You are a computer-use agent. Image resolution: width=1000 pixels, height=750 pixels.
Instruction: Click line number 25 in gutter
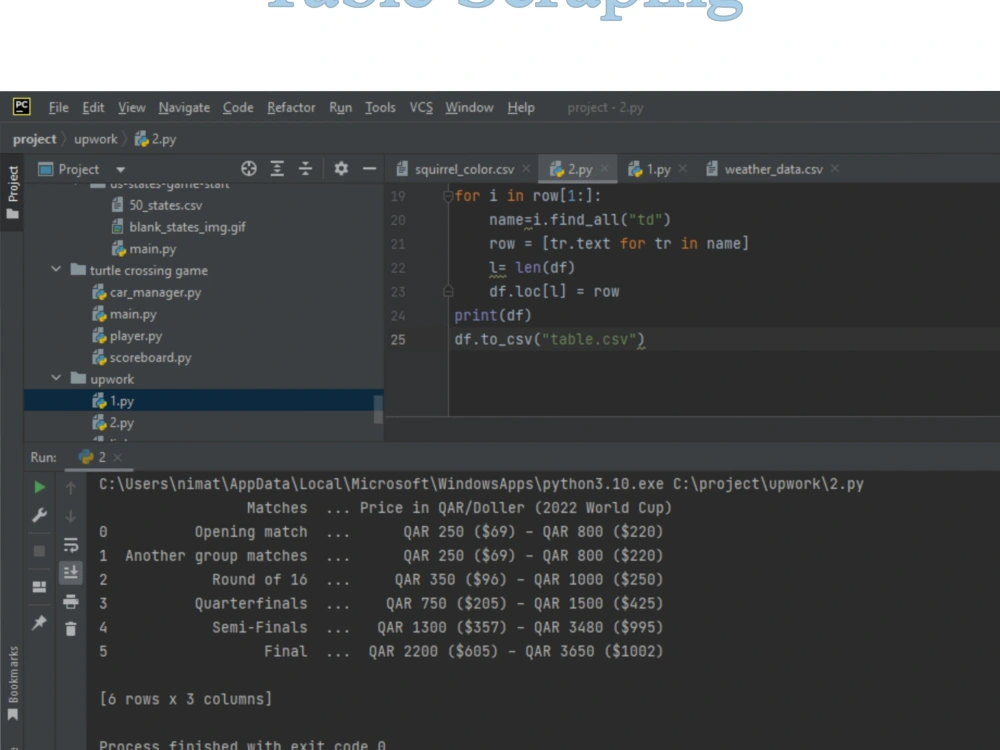(x=398, y=340)
